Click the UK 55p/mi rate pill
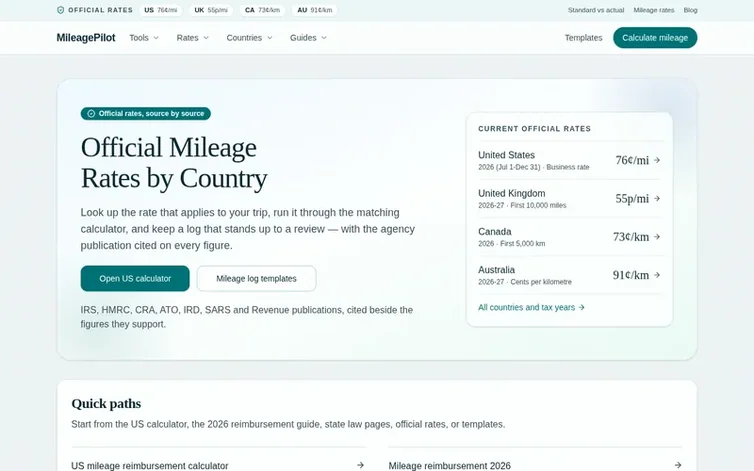 tap(211, 10)
